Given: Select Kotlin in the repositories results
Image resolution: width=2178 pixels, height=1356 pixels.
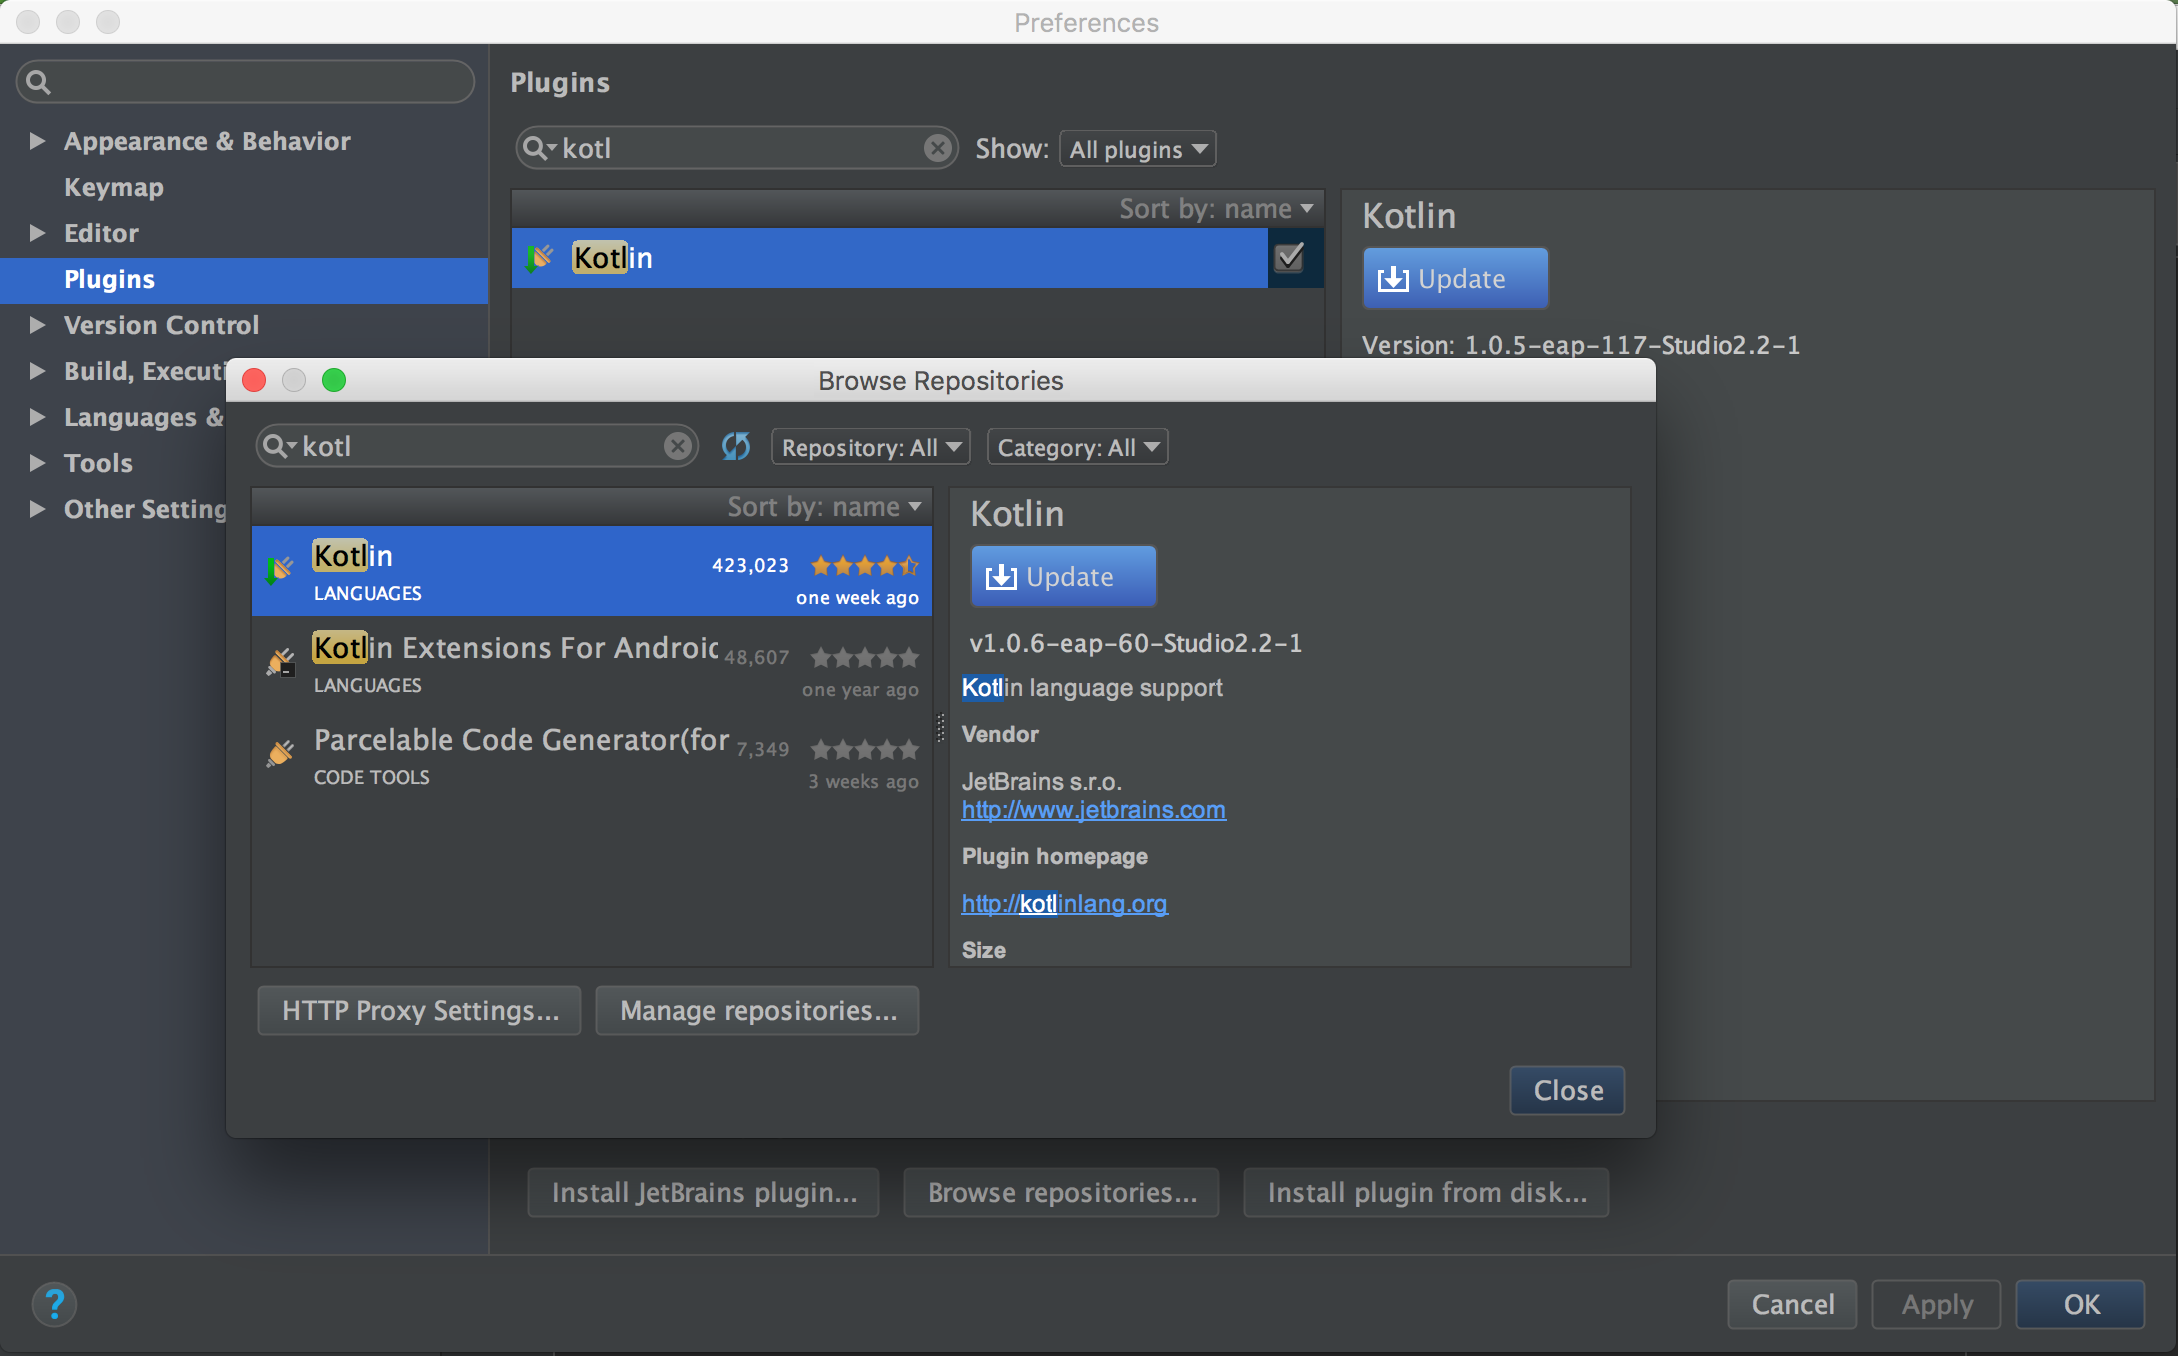Looking at the screenshot, I should (592, 571).
